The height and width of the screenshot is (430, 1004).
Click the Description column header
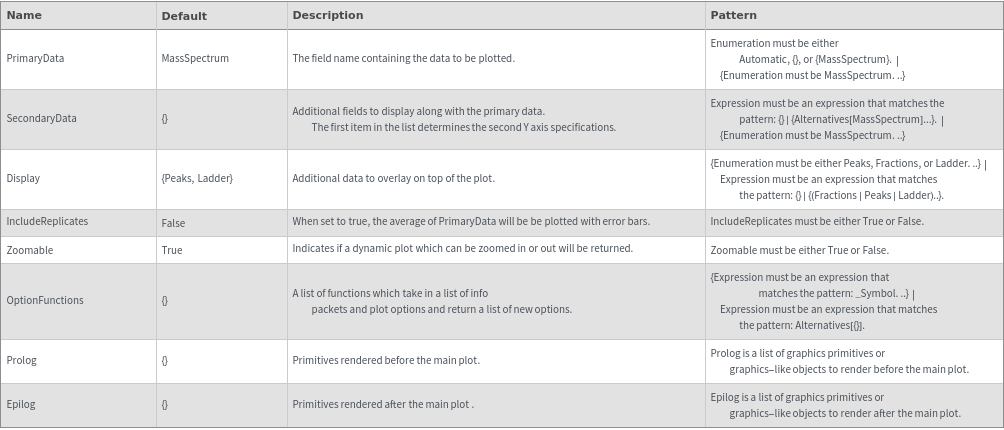(327, 16)
